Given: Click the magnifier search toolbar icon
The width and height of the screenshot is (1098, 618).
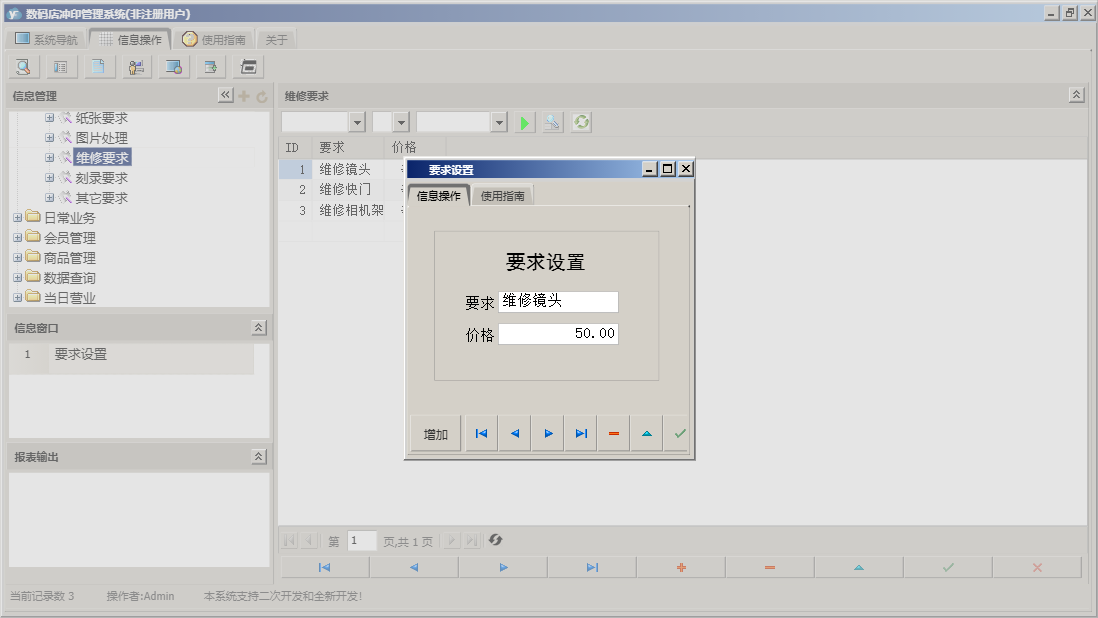Looking at the screenshot, I should 24,67.
